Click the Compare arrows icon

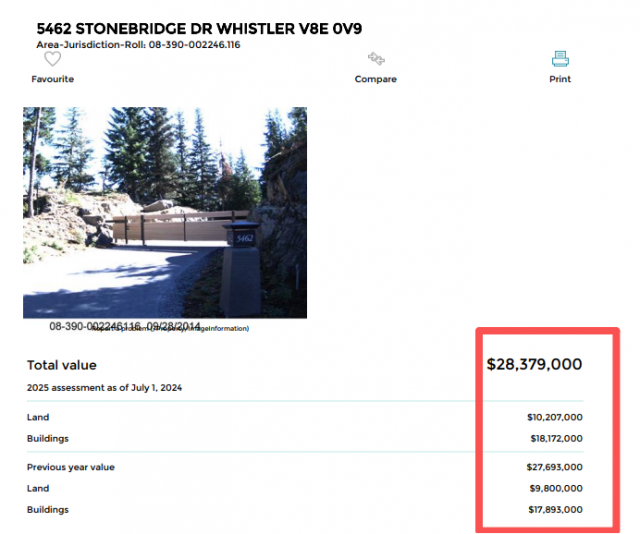[x=376, y=59]
